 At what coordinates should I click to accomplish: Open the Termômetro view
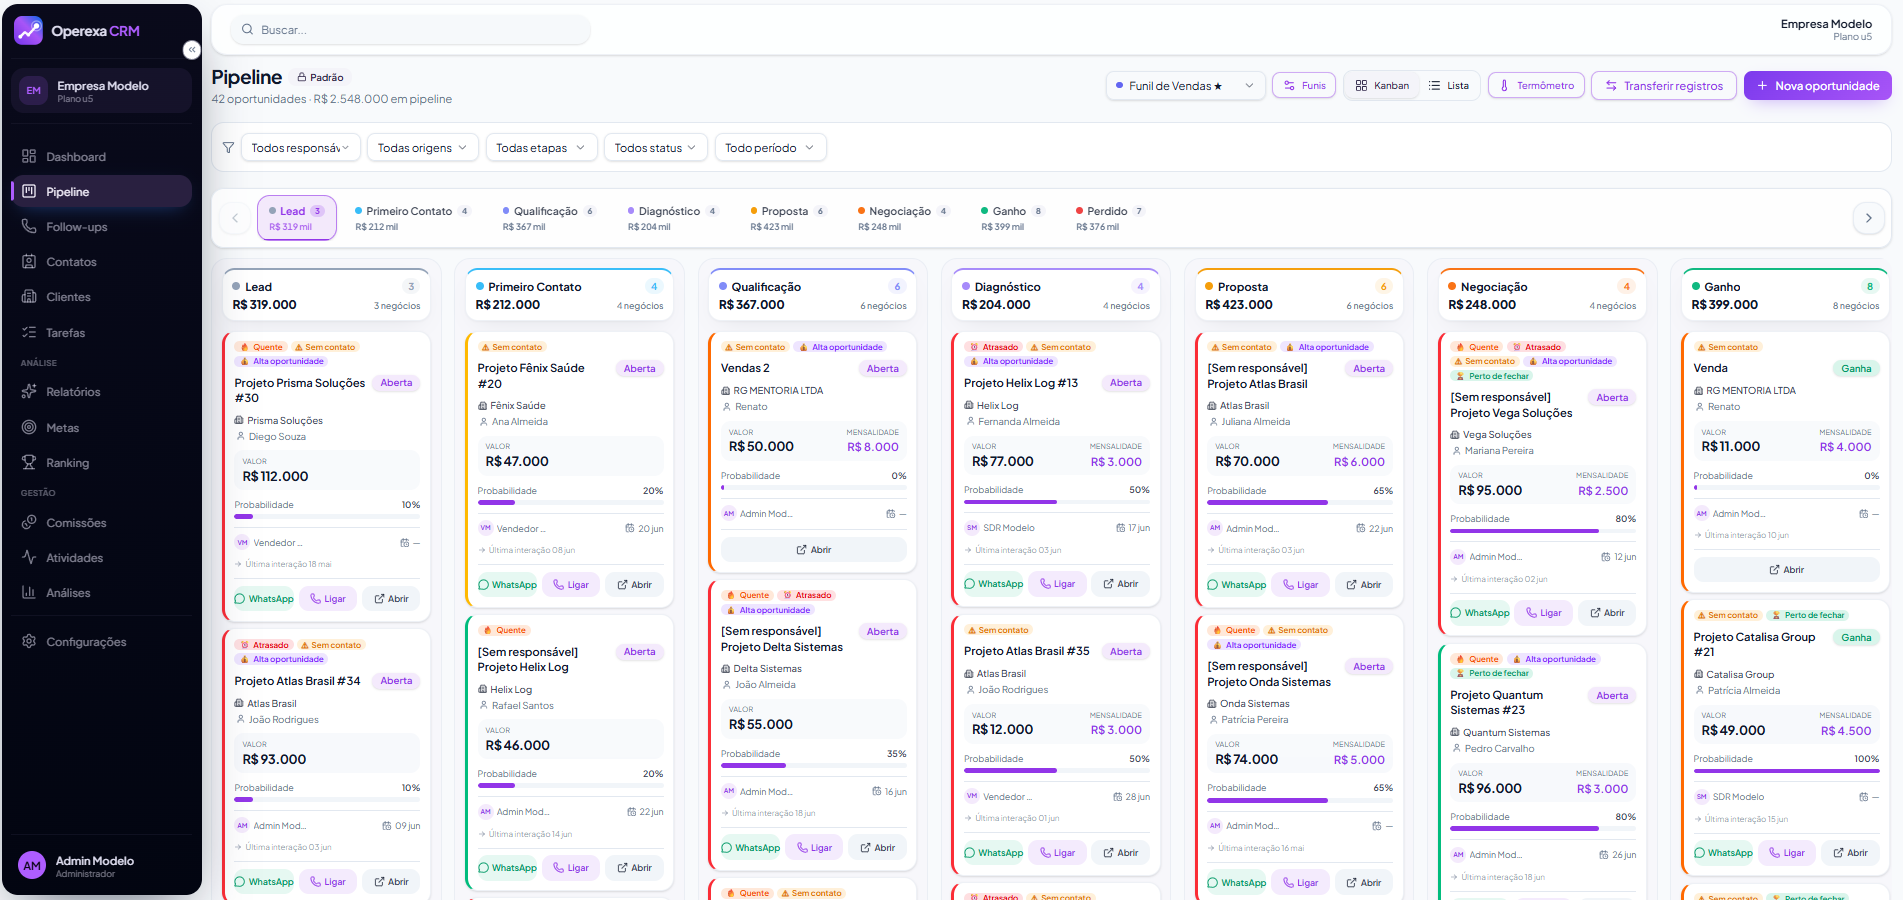point(1536,86)
